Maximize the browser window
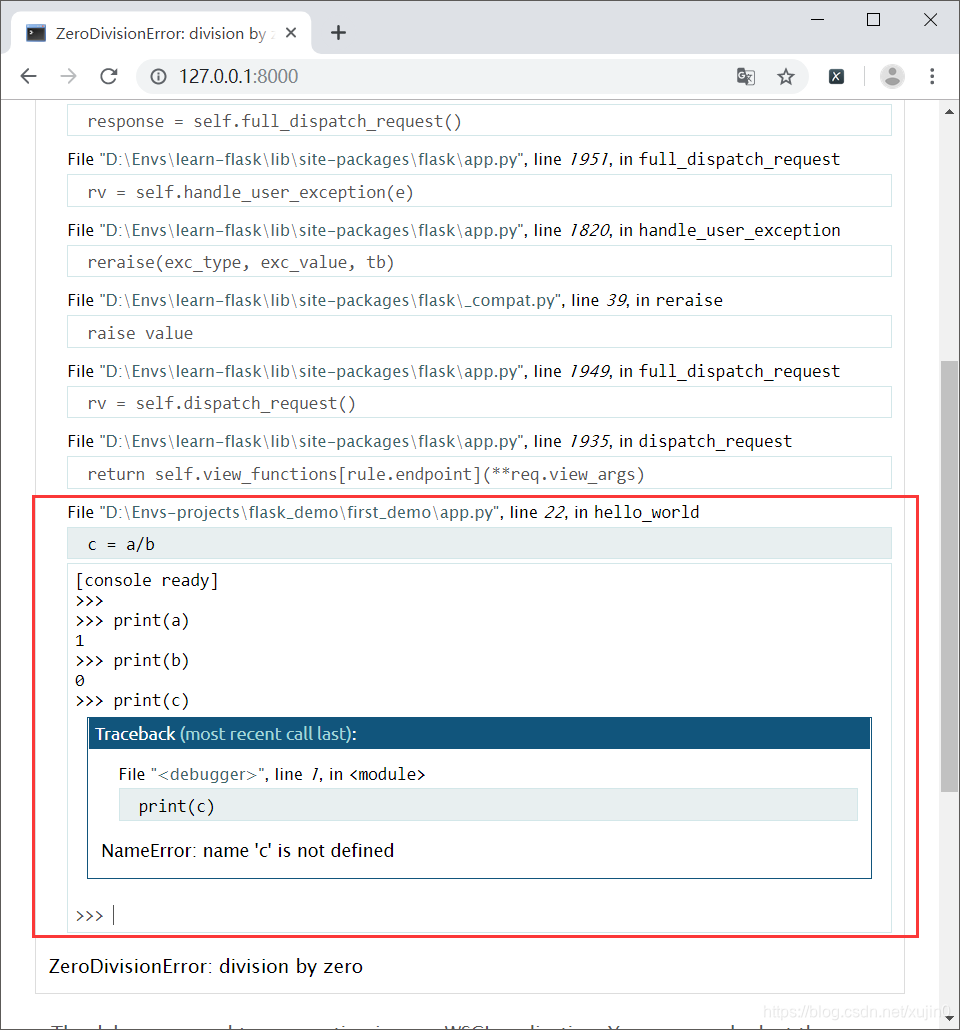Screen dimensions: 960x1030 click(x=873, y=20)
